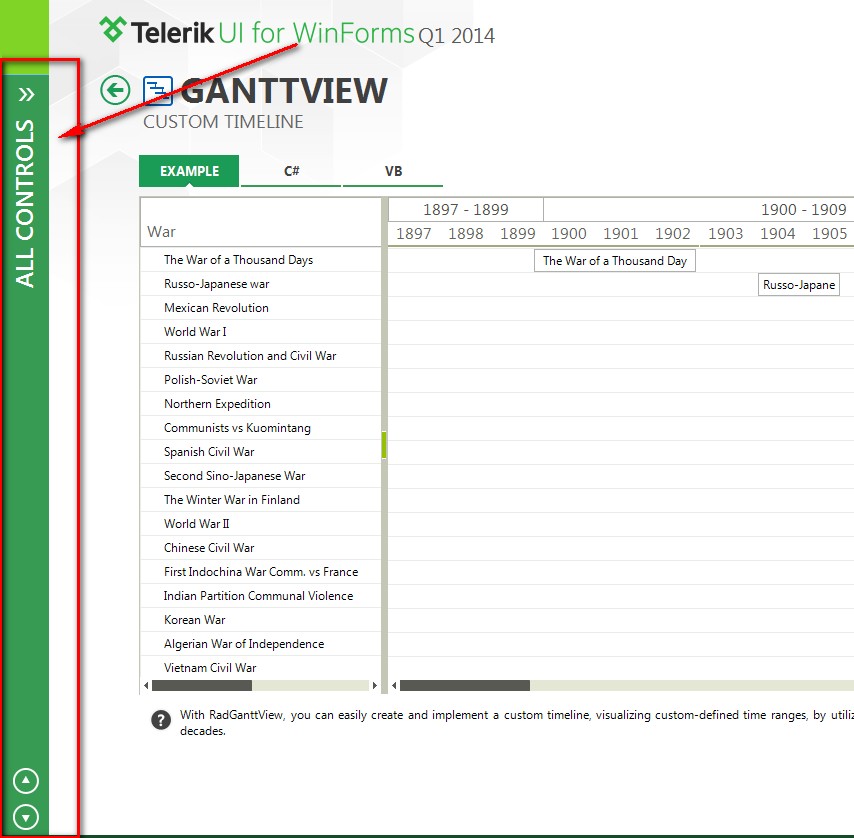
Task: Click the Telerik logo icon
Action: click(x=113, y=29)
